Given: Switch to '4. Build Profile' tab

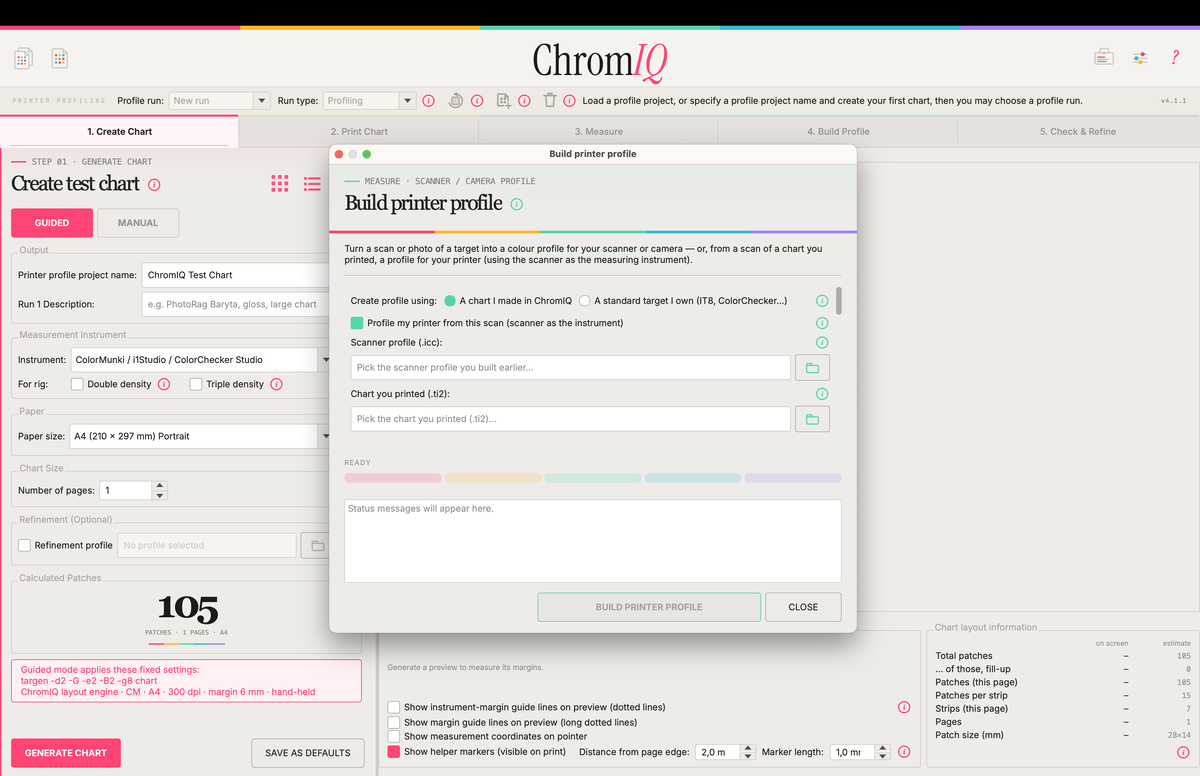Looking at the screenshot, I should coord(838,131).
